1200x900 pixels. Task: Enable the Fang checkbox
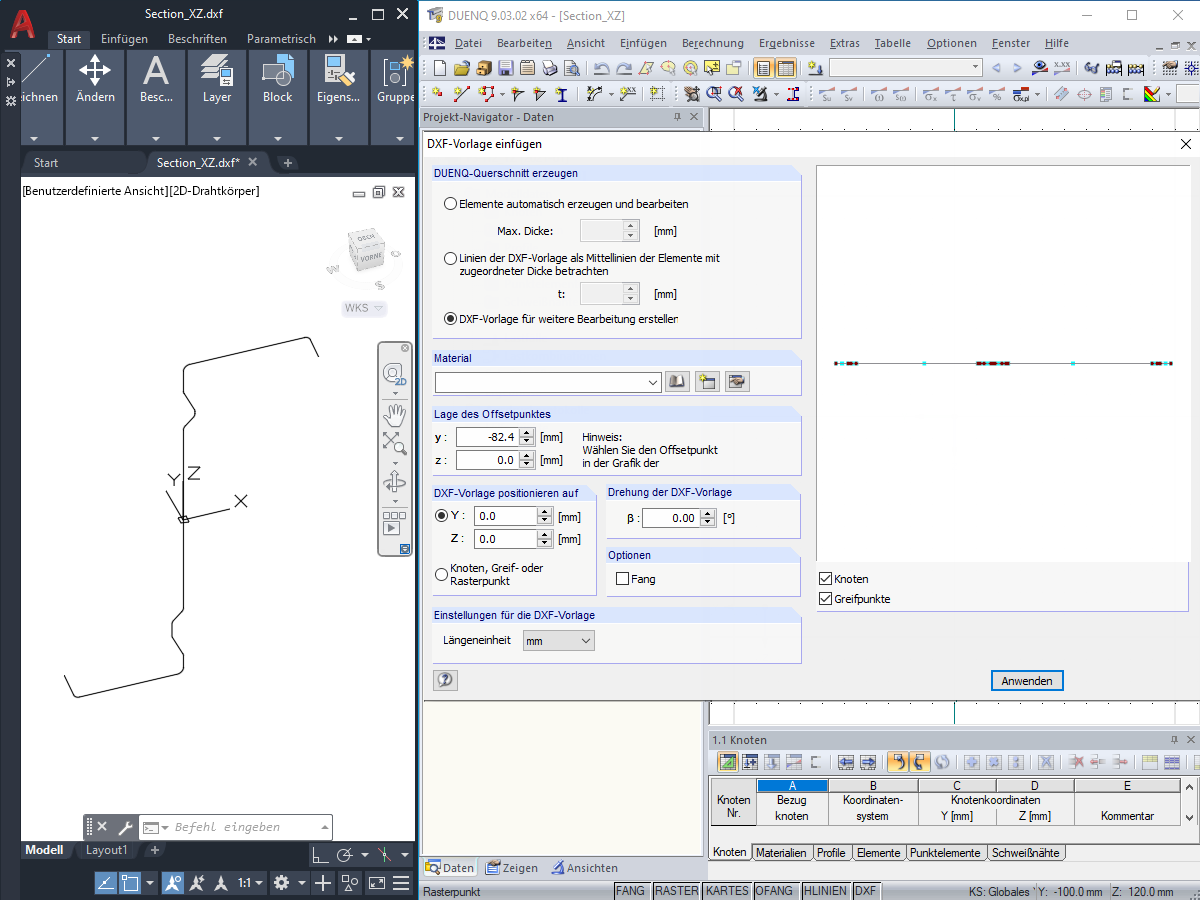622,579
